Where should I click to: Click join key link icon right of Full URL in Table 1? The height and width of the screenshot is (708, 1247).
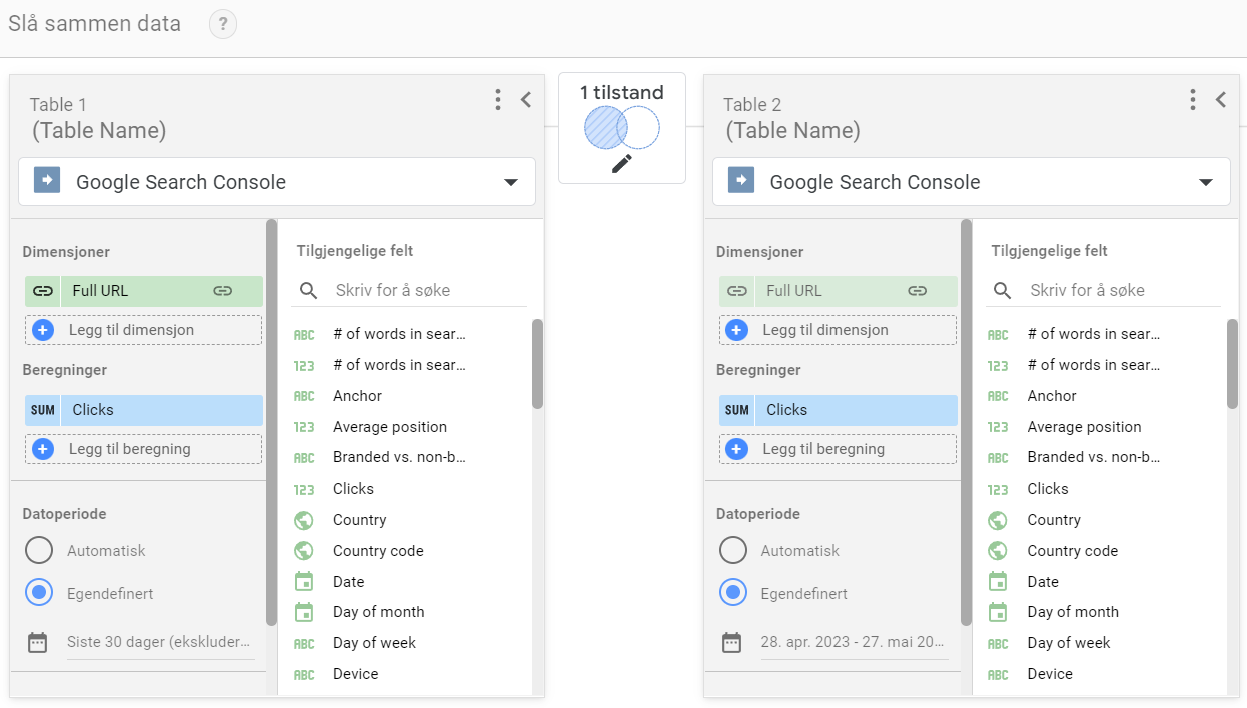tap(223, 291)
